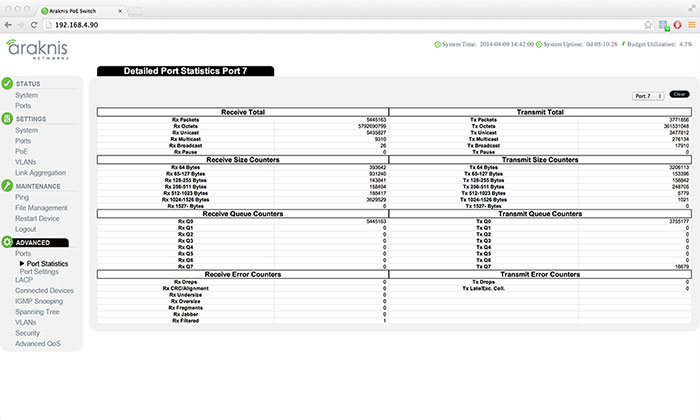
Task: Open the browser hamburger menu
Action: click(692, 25)
